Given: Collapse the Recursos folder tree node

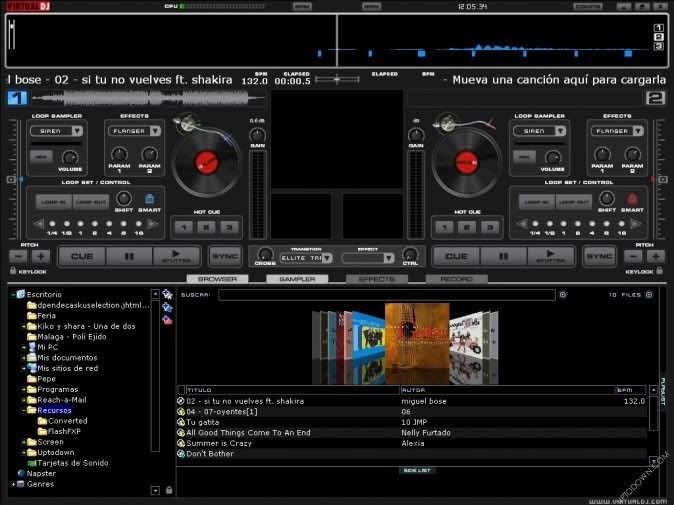Looking at the screenshot, I should 24,410.
